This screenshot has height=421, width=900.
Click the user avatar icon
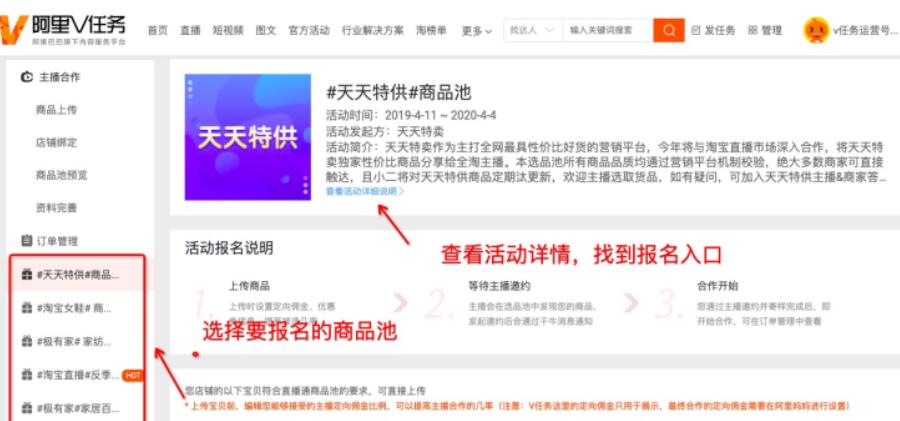pyautogui.click(x=816, y=30)
